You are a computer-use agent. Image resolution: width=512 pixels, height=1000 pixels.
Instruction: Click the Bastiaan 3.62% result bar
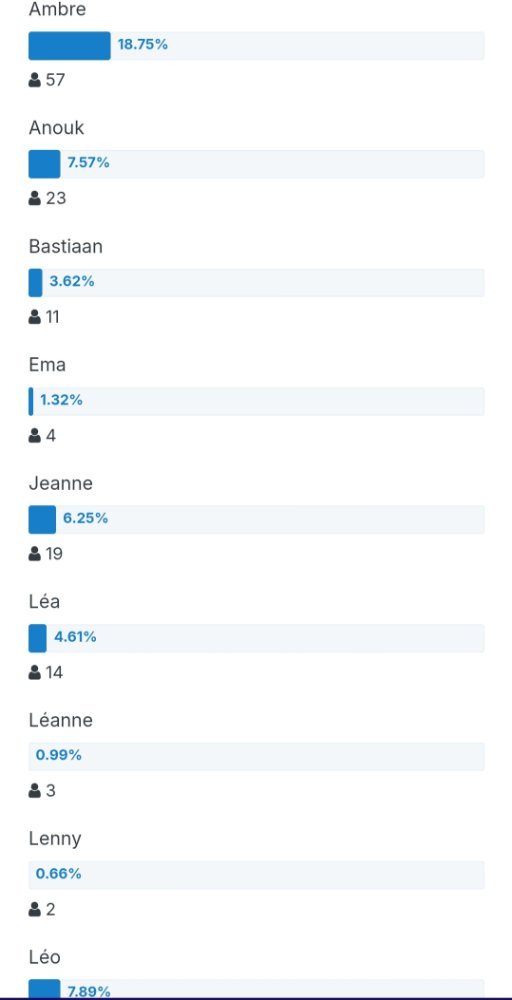(x=256, y=283)
